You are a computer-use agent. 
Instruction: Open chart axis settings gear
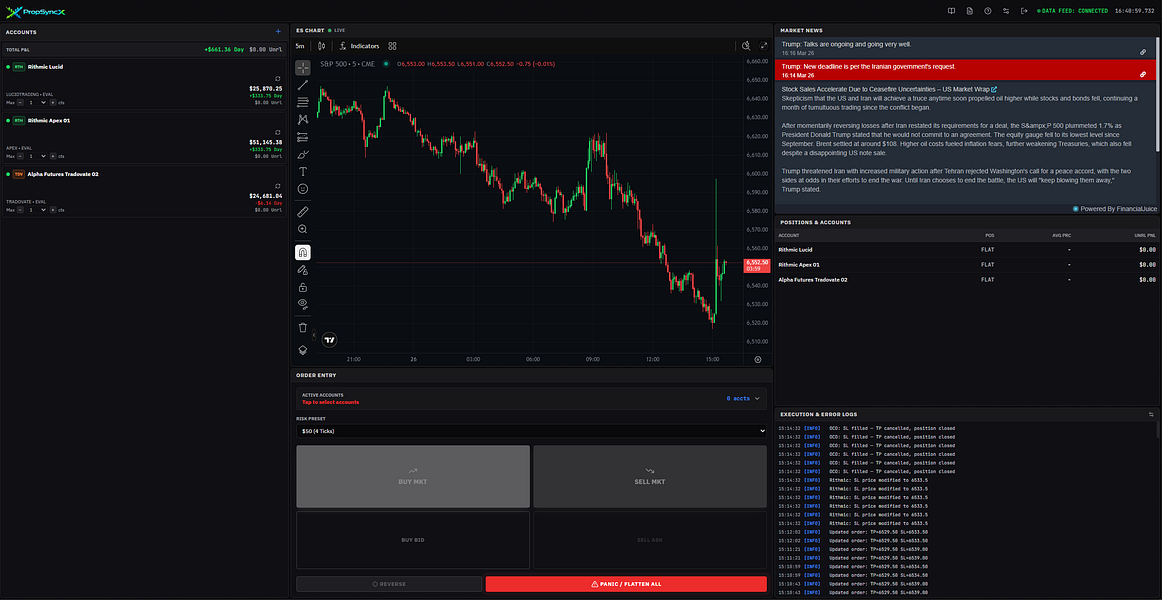757,359
